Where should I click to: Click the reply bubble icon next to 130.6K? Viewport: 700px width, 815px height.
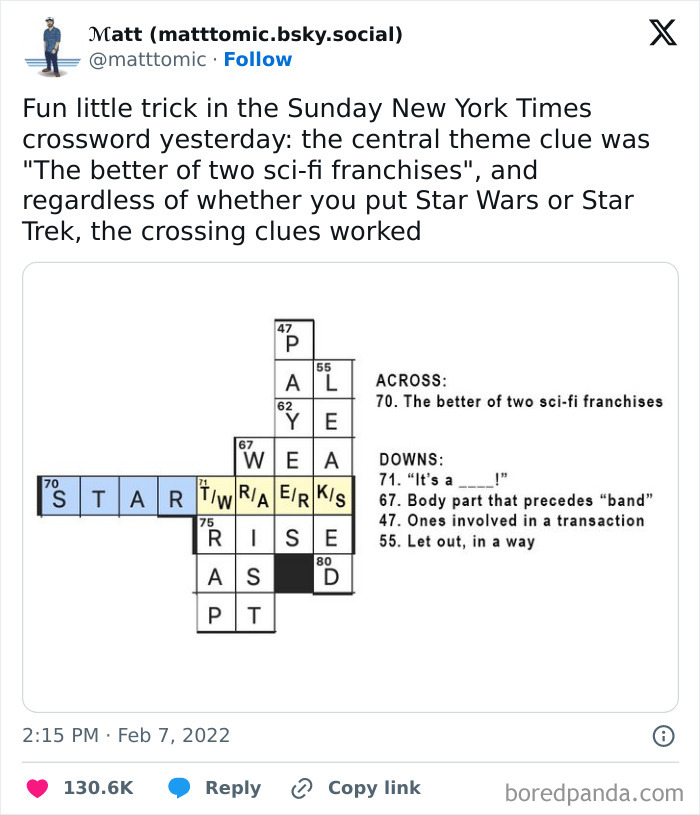coord(181,788)
